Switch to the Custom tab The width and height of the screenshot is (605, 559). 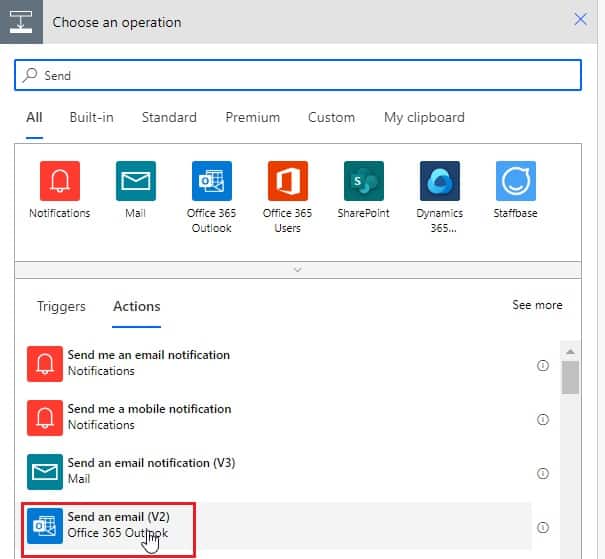point(331,117)
